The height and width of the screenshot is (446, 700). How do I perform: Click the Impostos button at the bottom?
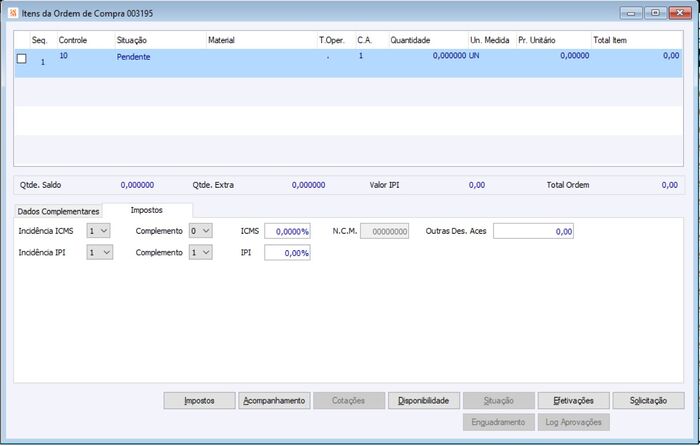click(x=200, y=400)
